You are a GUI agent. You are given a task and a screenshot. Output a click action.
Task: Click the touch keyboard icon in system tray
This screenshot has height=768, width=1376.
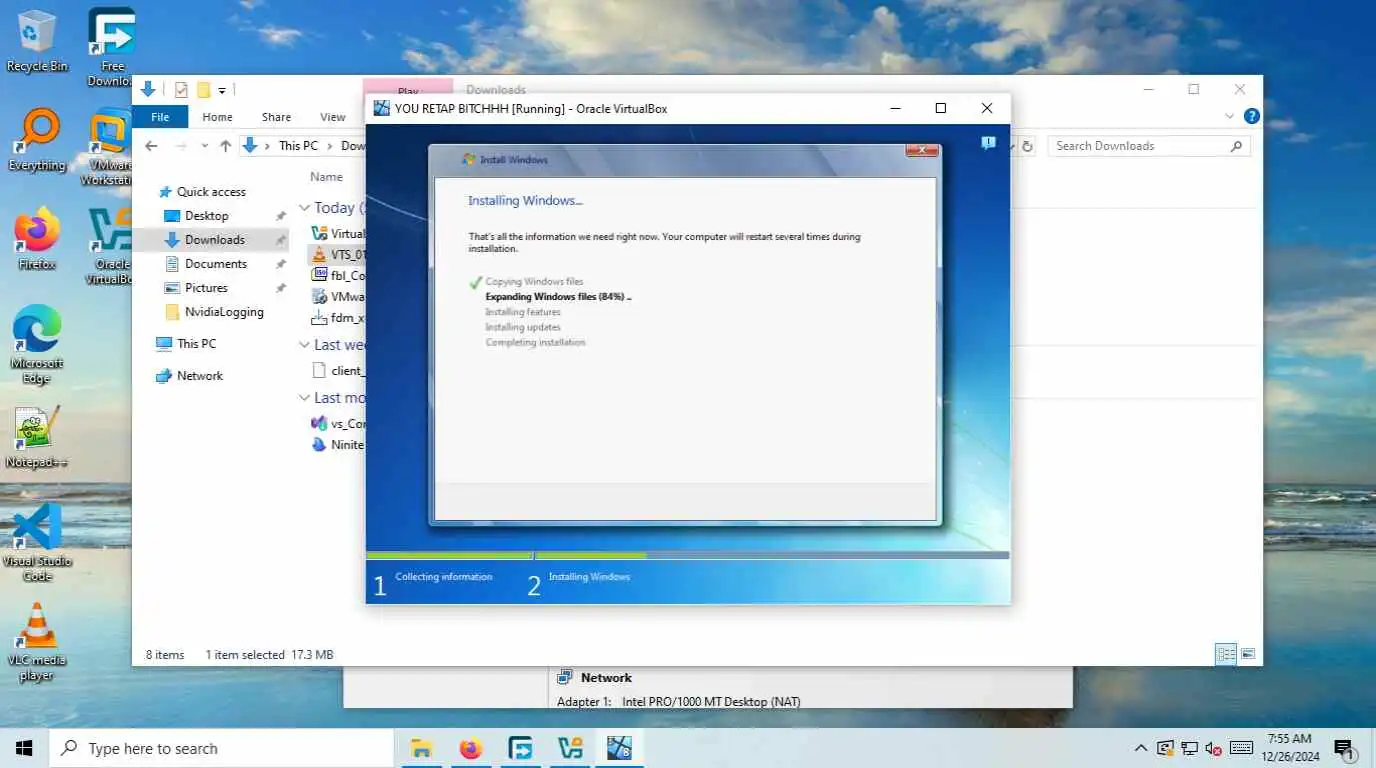pos(1241,748)
